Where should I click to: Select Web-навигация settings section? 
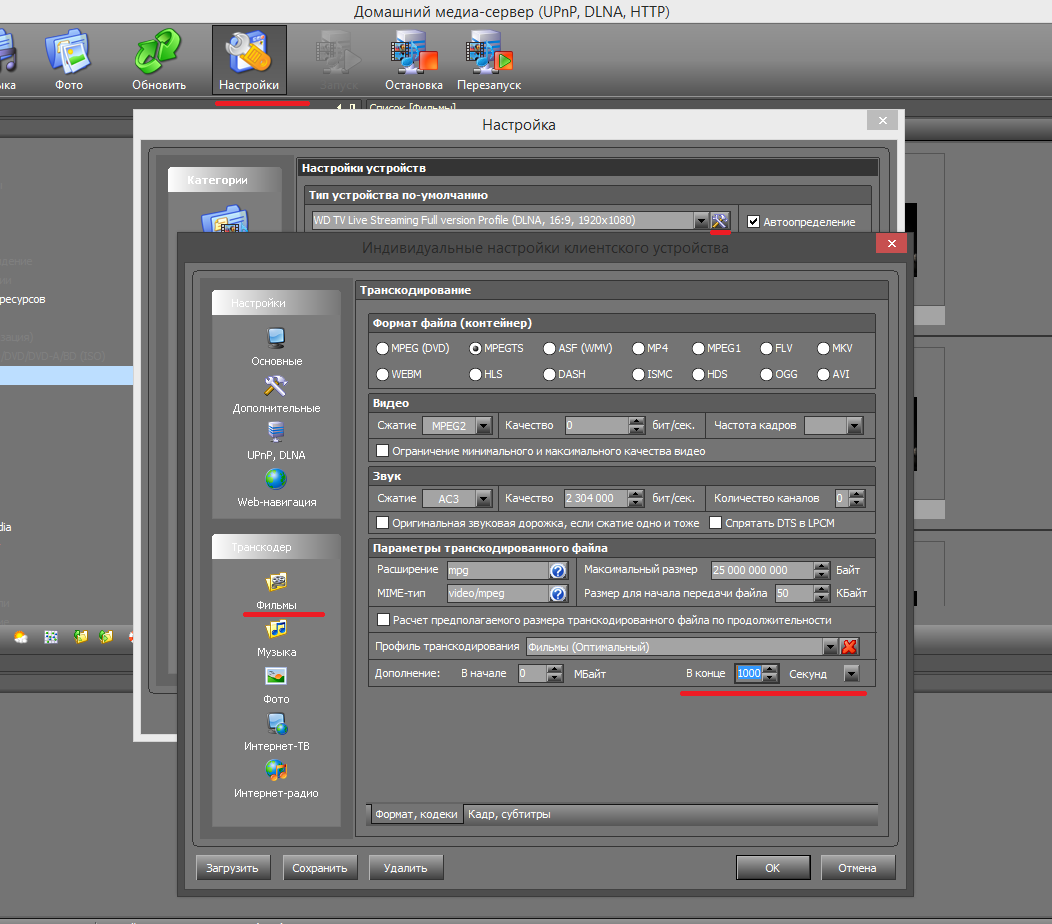tap(276, 487)
